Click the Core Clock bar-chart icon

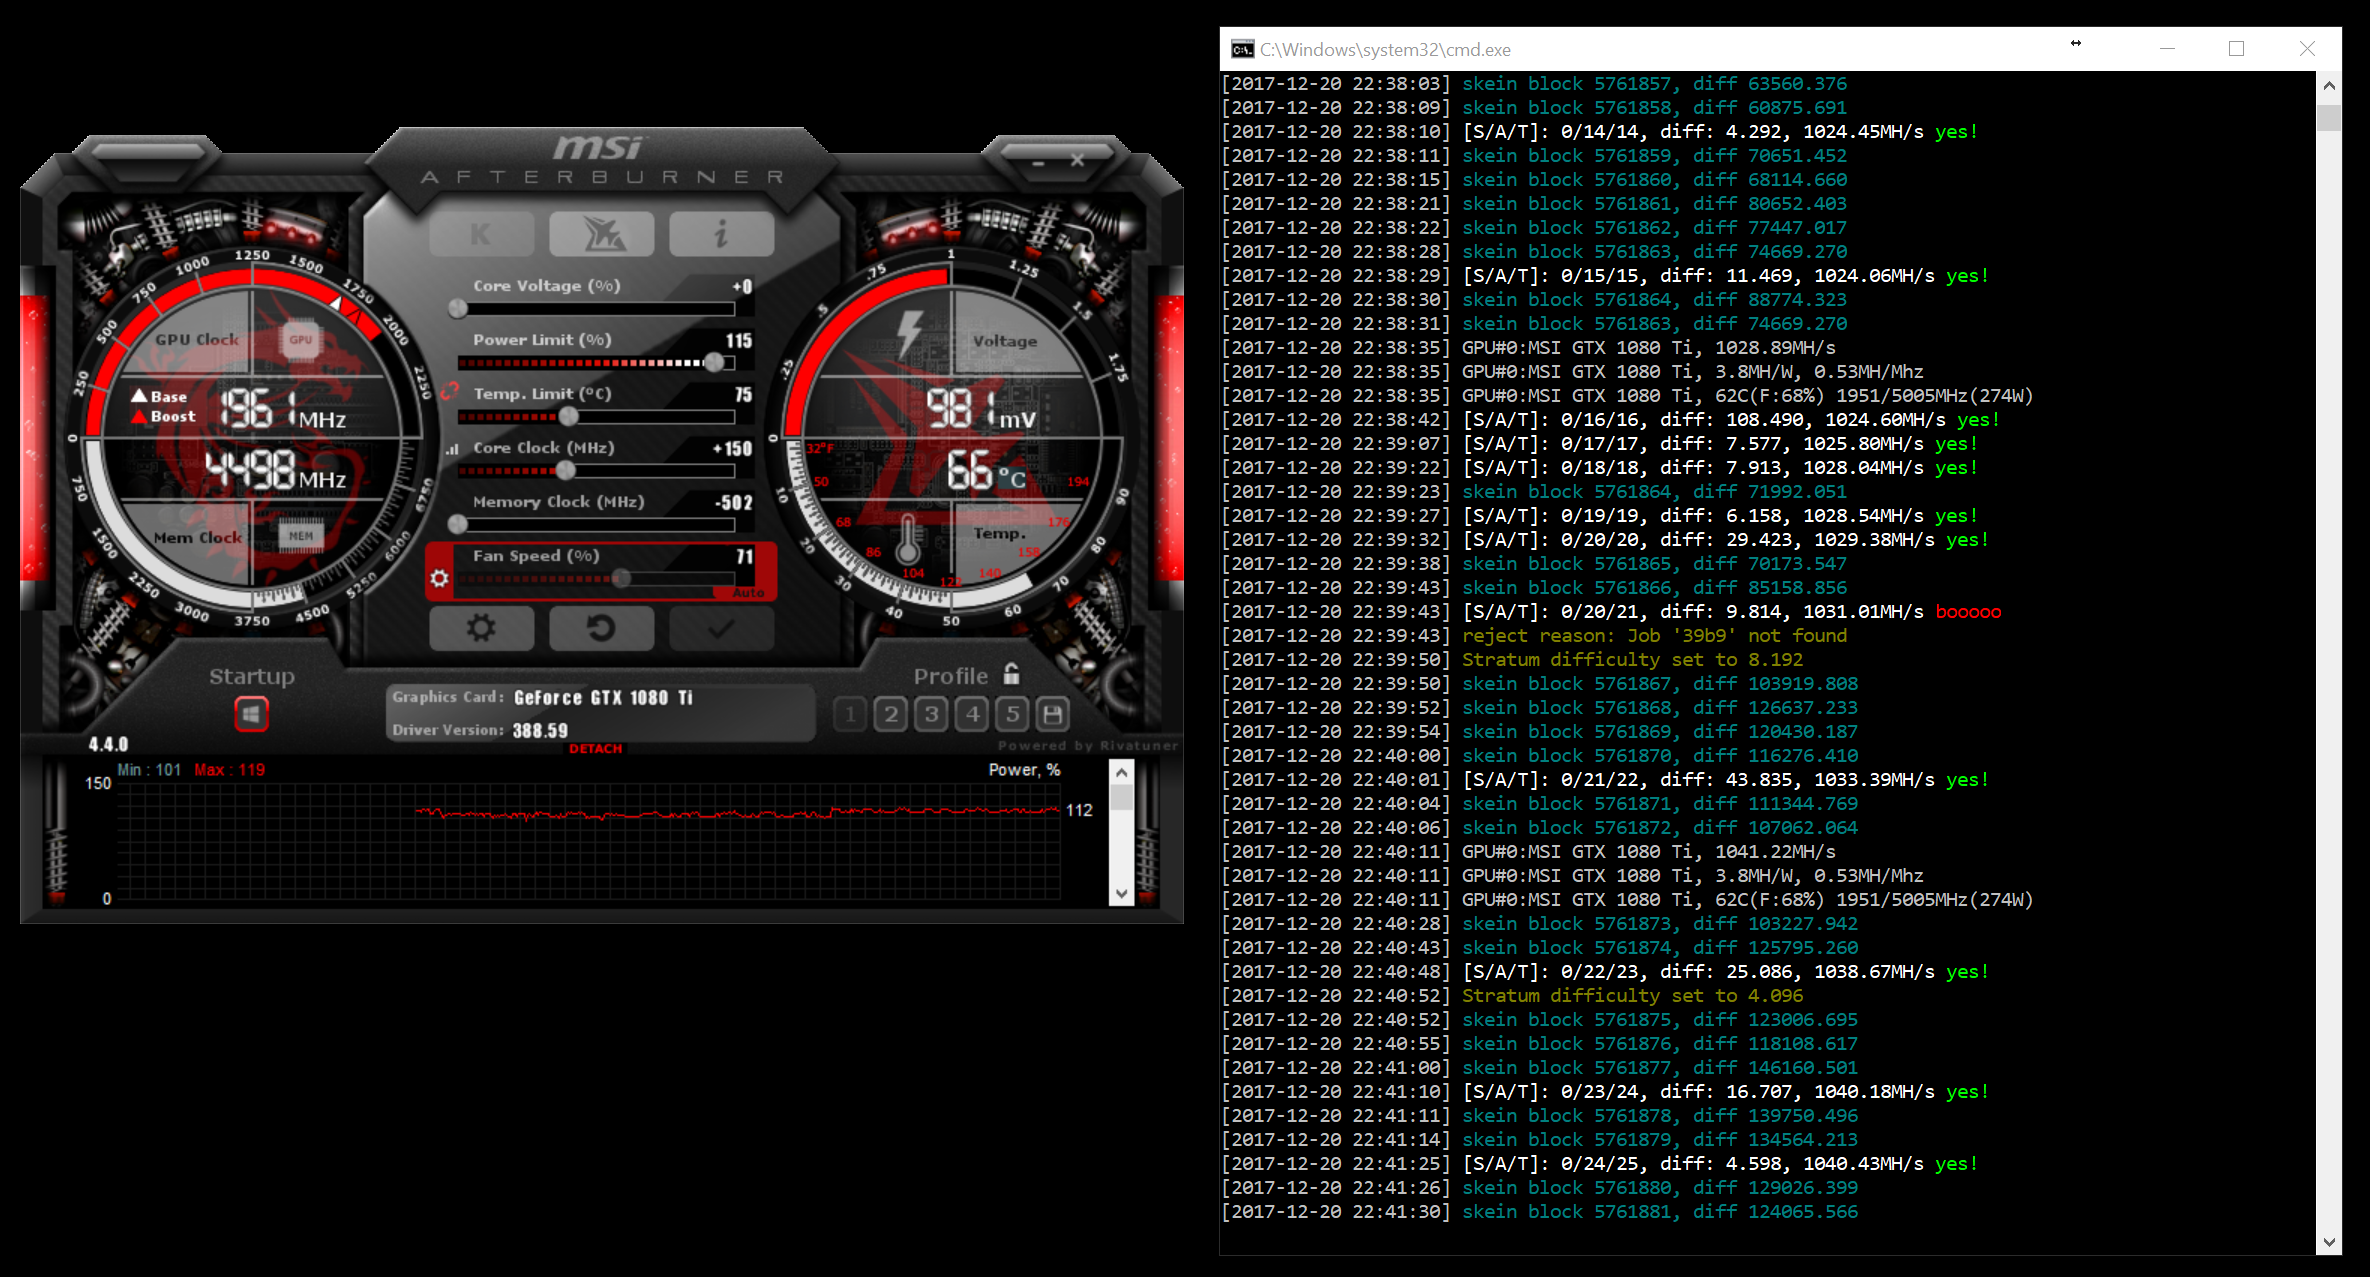tap(453, 449)
